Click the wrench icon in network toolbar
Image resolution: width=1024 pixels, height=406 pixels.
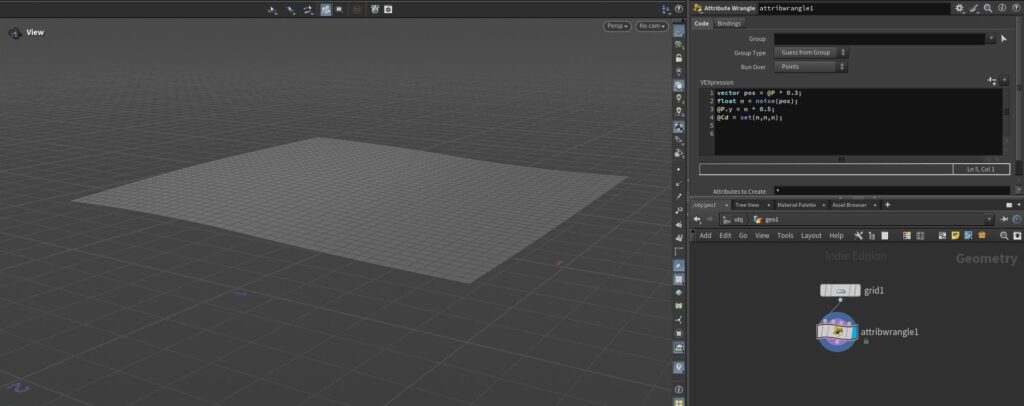[x=859, y=236]
